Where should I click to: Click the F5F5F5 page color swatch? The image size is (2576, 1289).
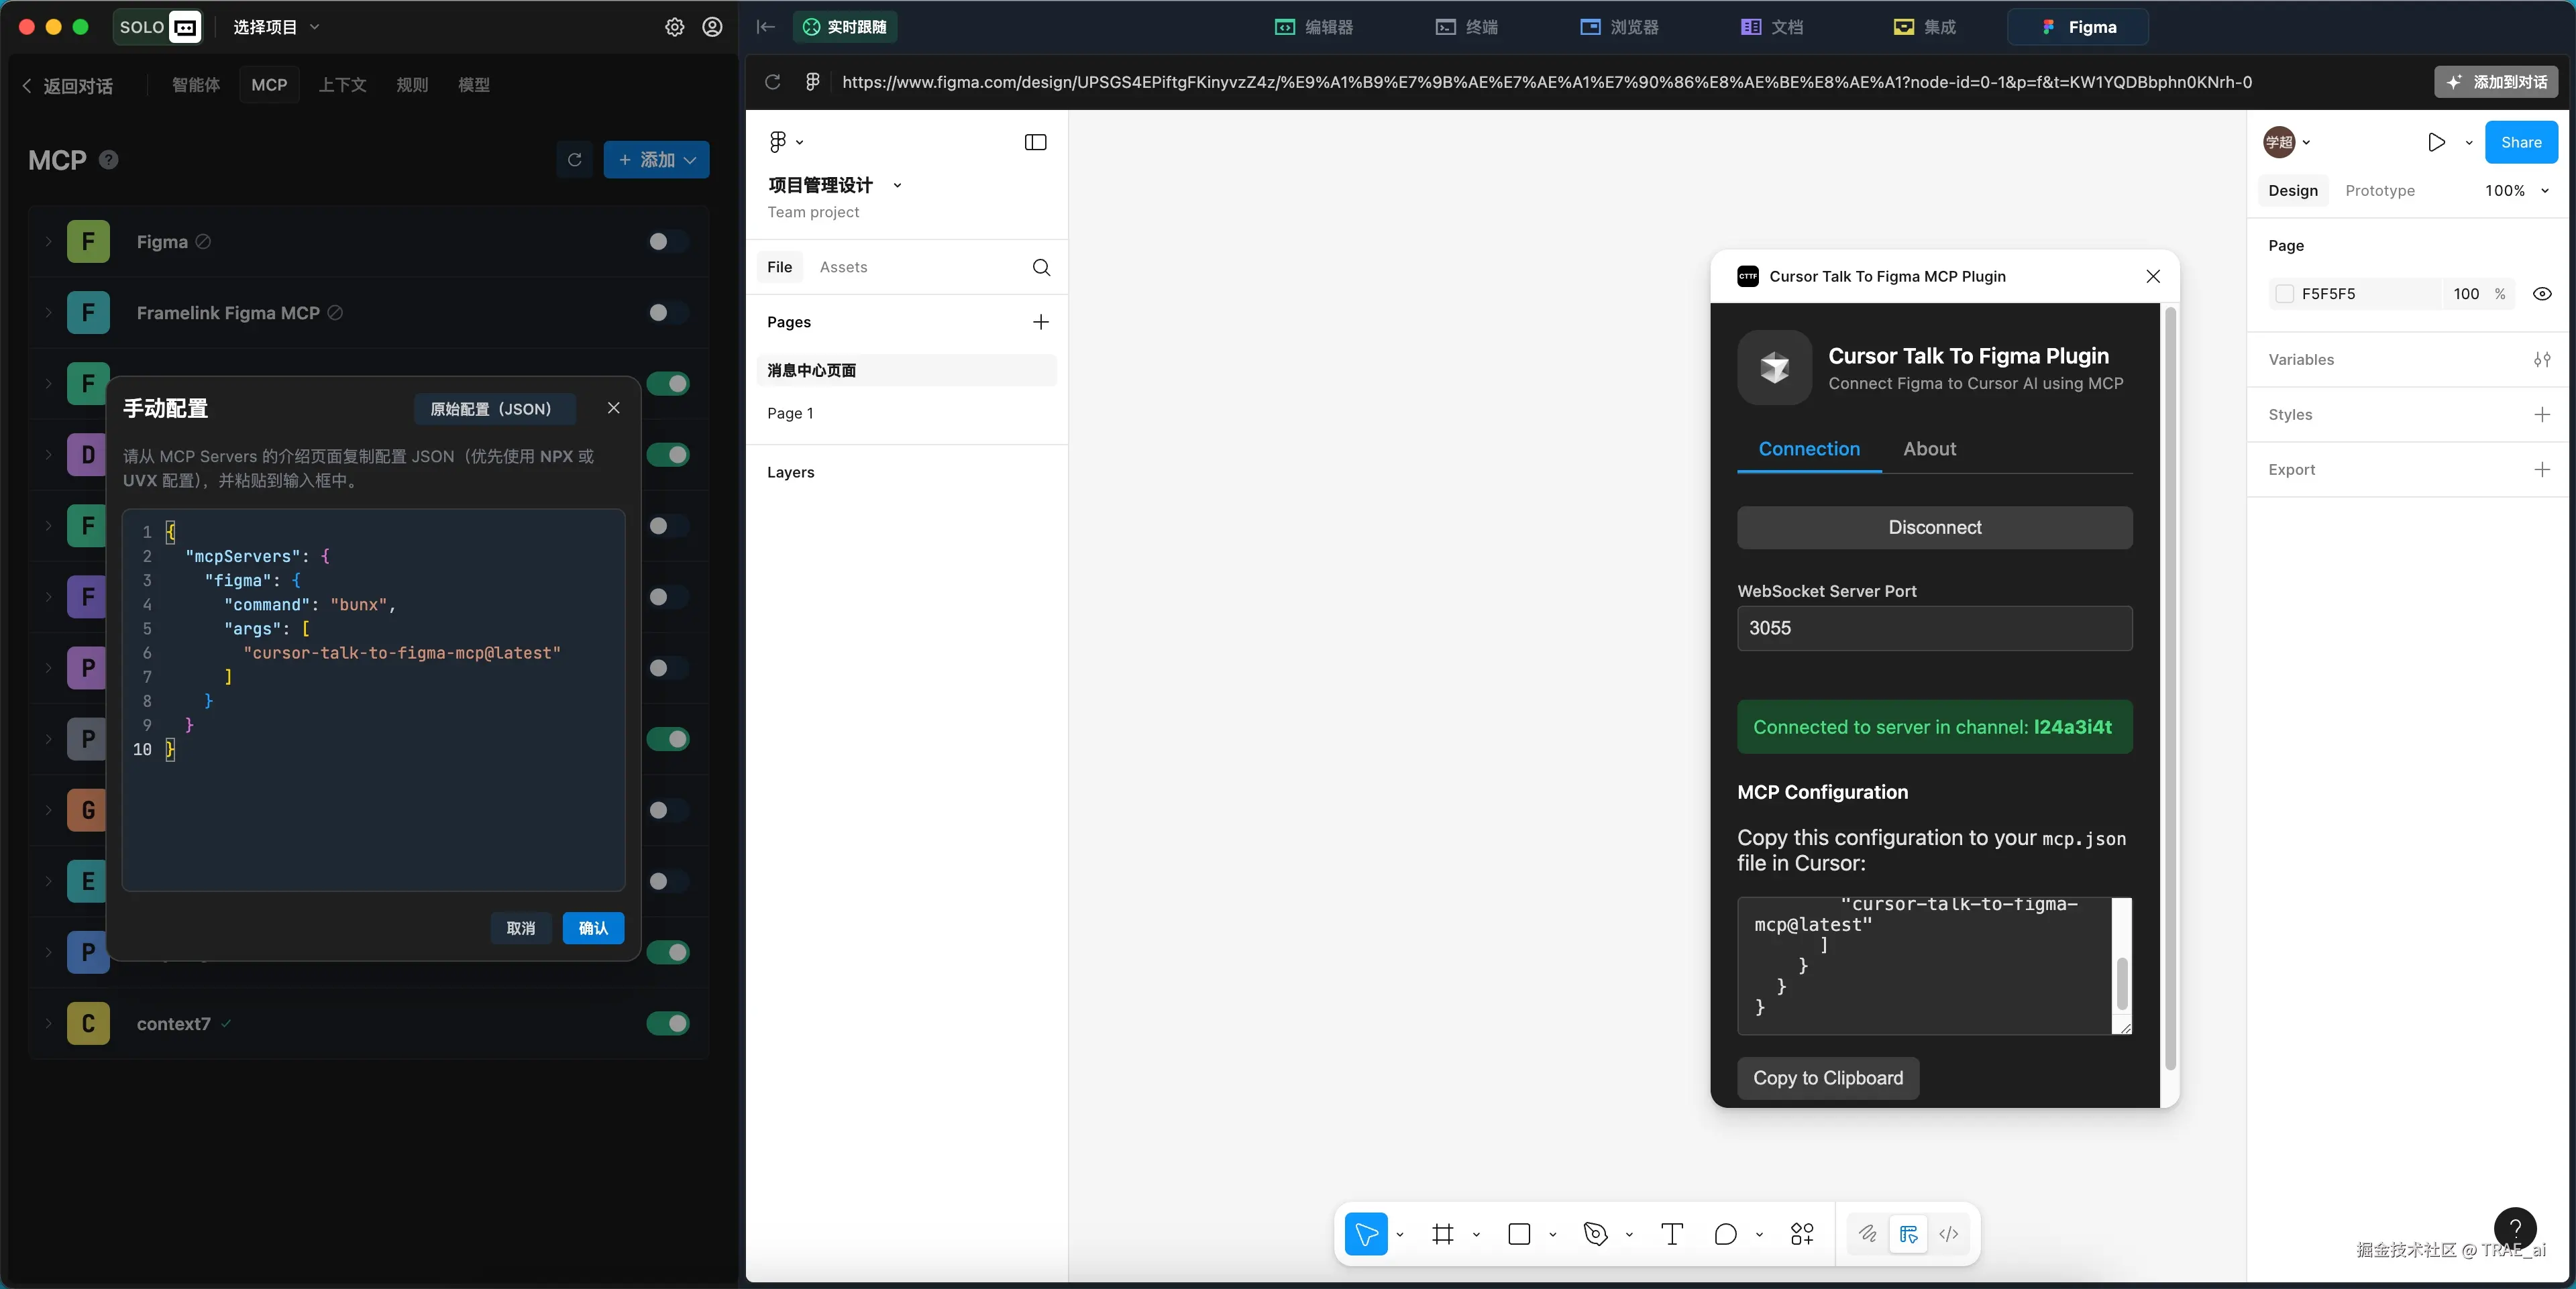pos(2284,294)
